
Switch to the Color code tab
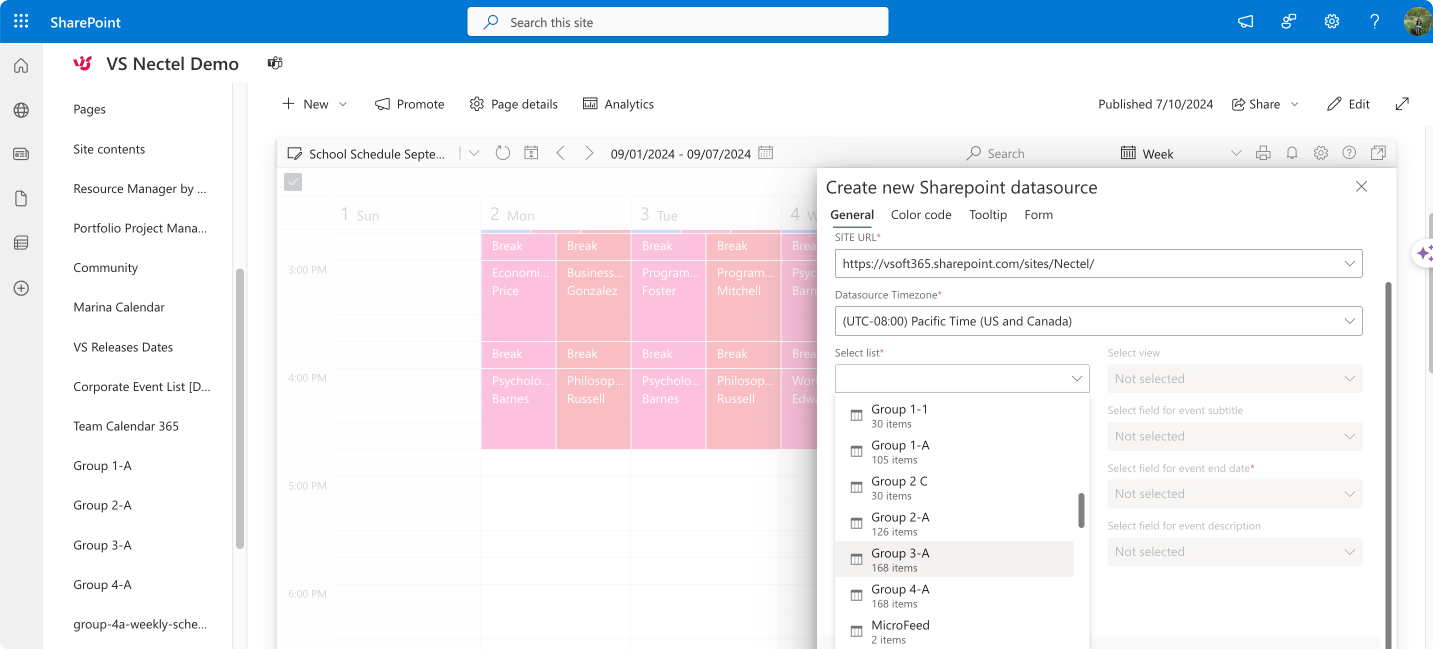(921, 214)
